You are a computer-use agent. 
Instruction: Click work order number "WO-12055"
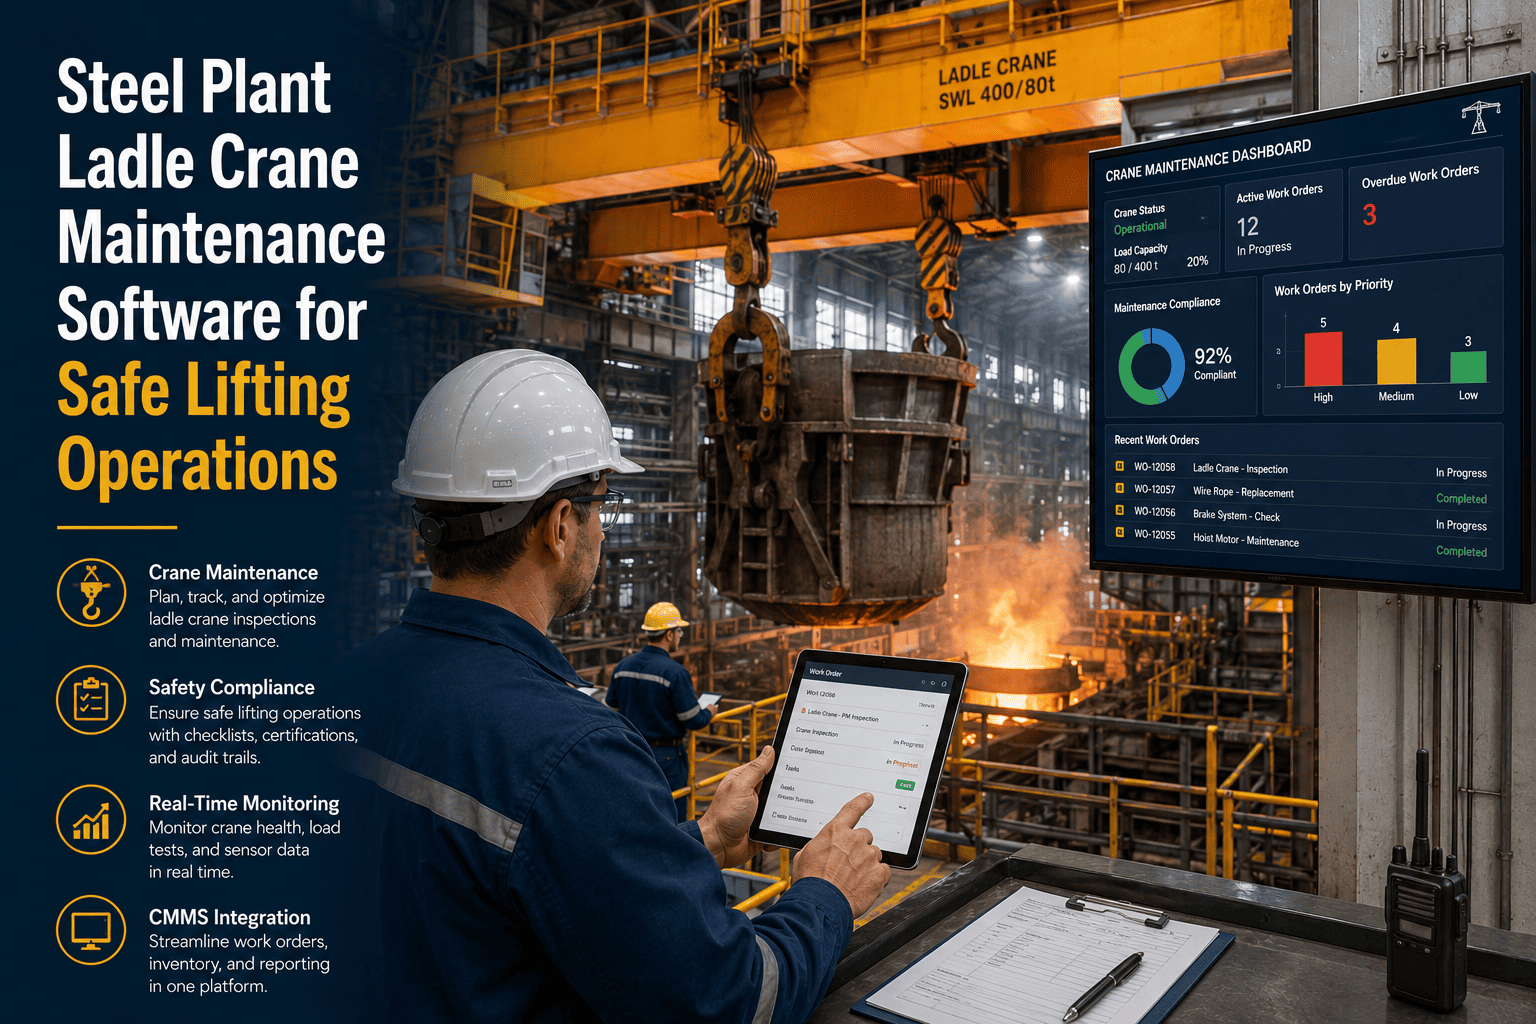point(1154,534)
